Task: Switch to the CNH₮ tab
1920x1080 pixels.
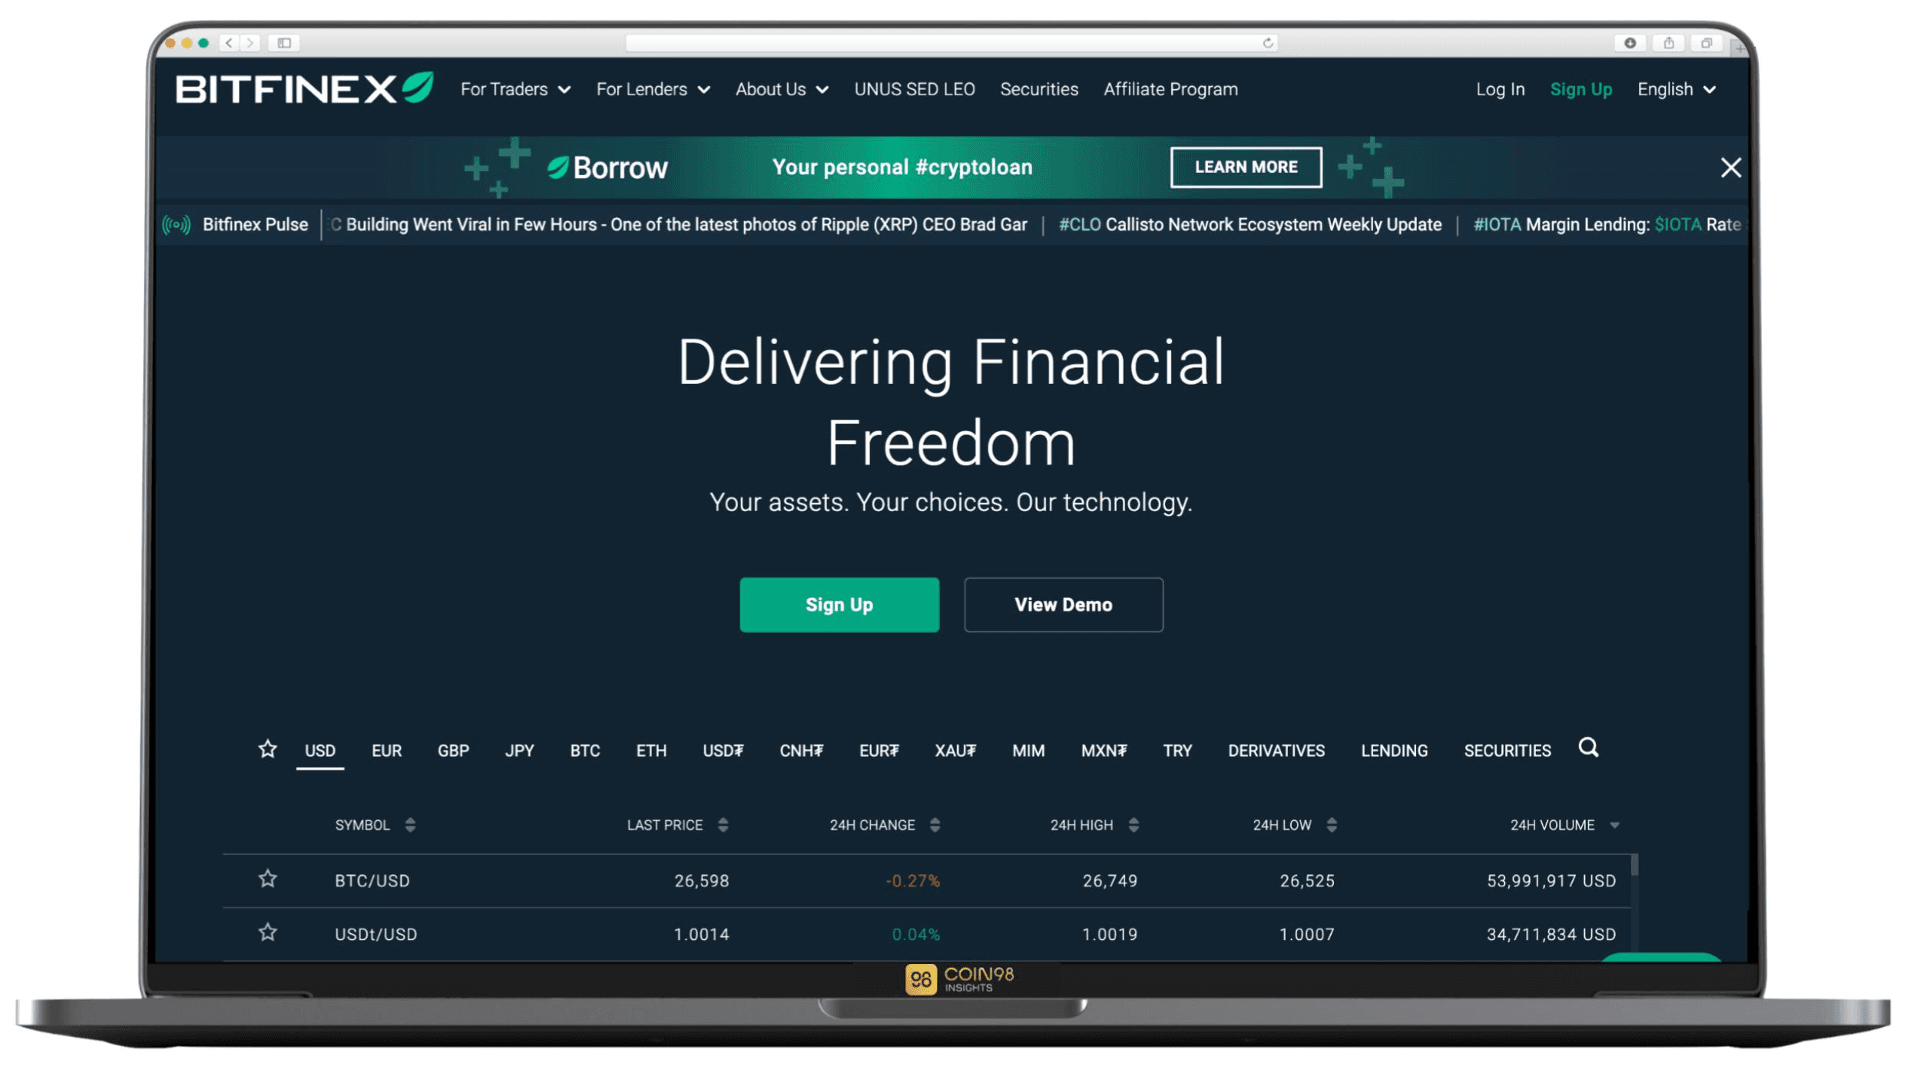Action: [801, 751]
